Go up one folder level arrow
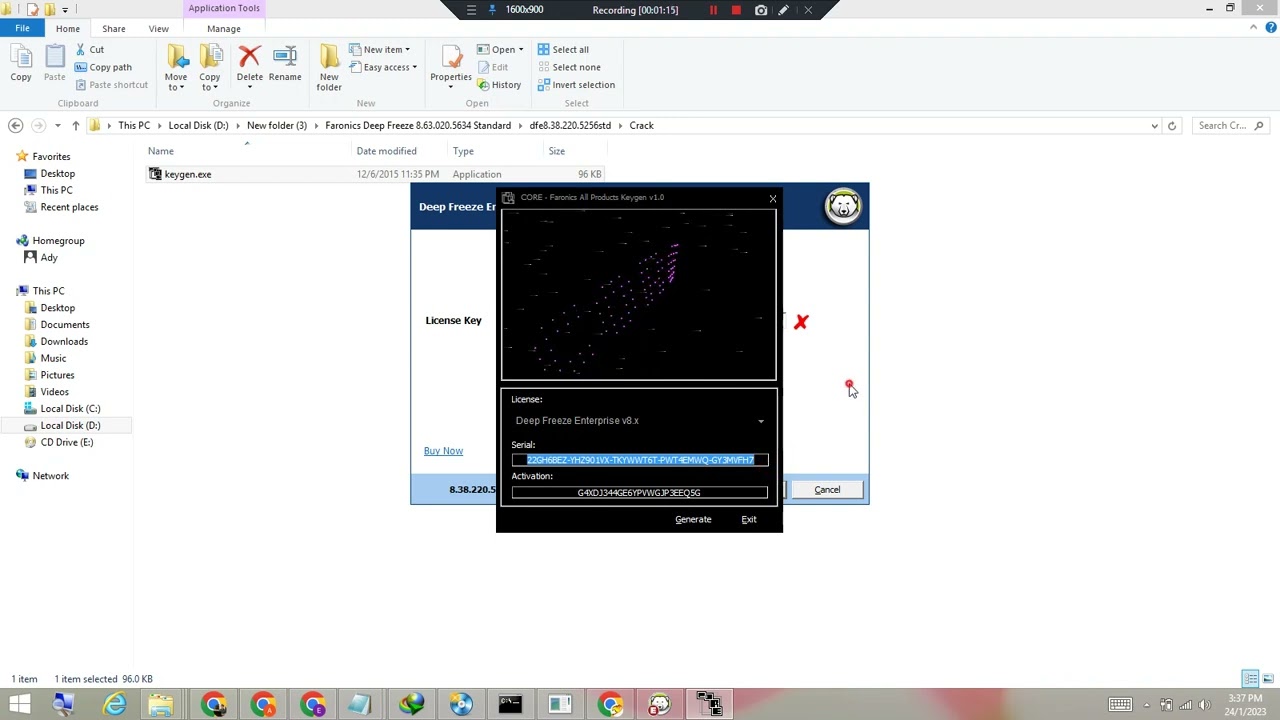1280x720 pixels. [x=75, y=125]
